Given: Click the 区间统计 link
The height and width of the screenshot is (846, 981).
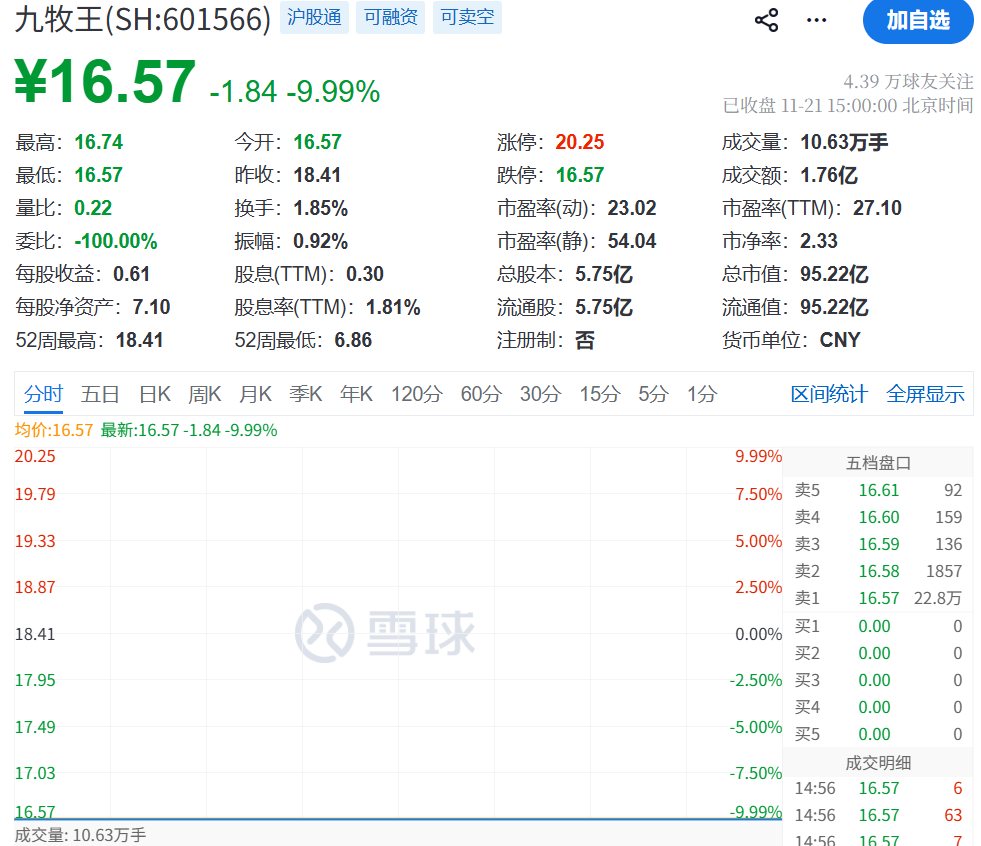Looking at the screenshot, I should click(x=828, y=394).
